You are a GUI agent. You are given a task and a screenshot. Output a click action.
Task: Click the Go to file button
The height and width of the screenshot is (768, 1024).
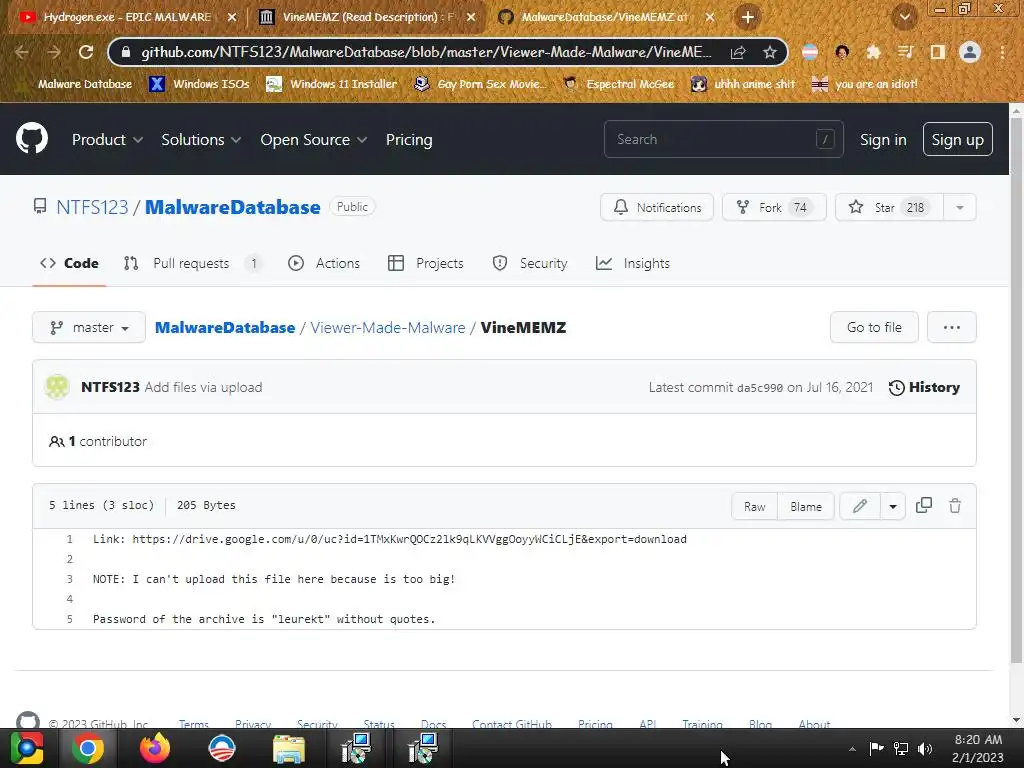874,327
